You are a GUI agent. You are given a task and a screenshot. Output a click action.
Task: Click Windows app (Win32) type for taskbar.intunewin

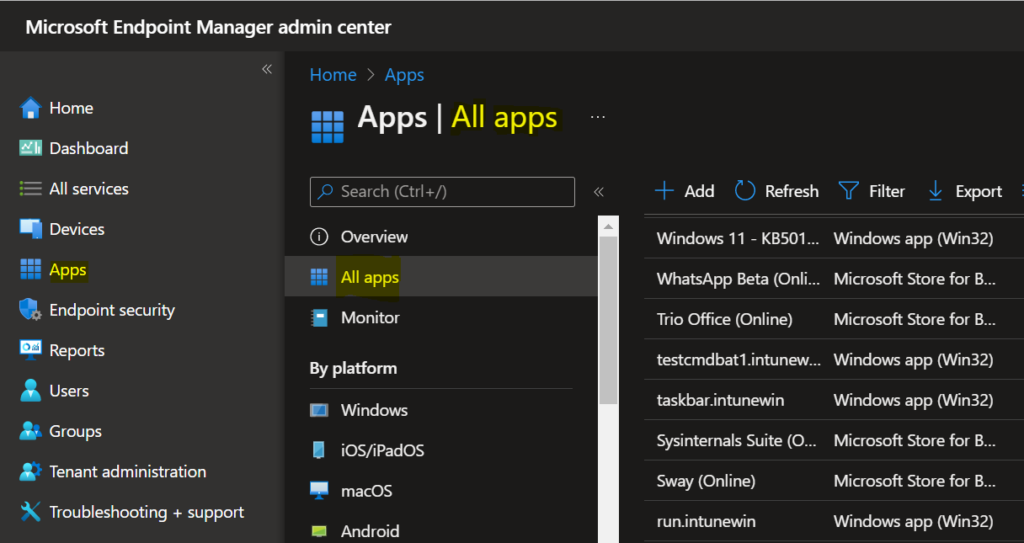click(x=913, y=400)
